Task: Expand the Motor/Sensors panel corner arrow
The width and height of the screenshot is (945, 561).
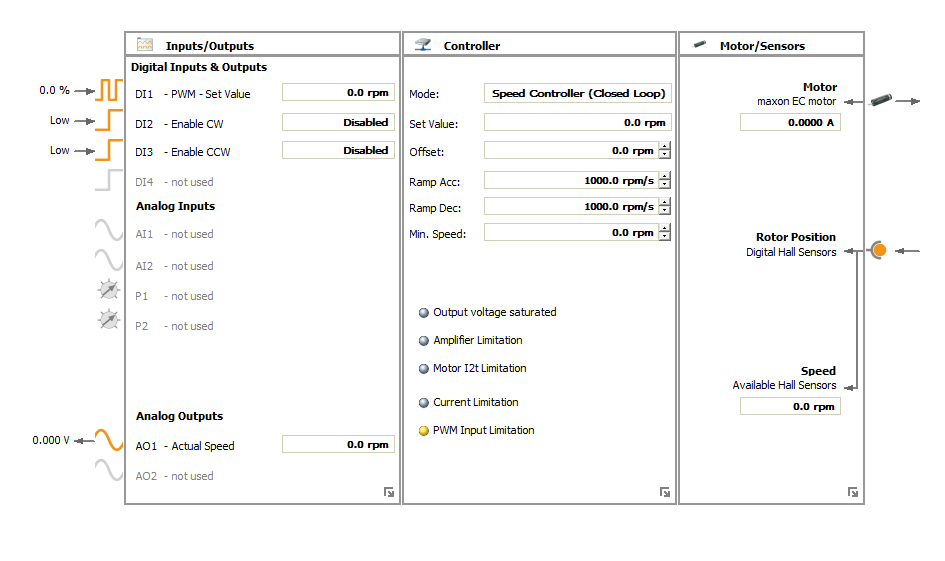Action: pyautogui.click(x=852, y=492)
